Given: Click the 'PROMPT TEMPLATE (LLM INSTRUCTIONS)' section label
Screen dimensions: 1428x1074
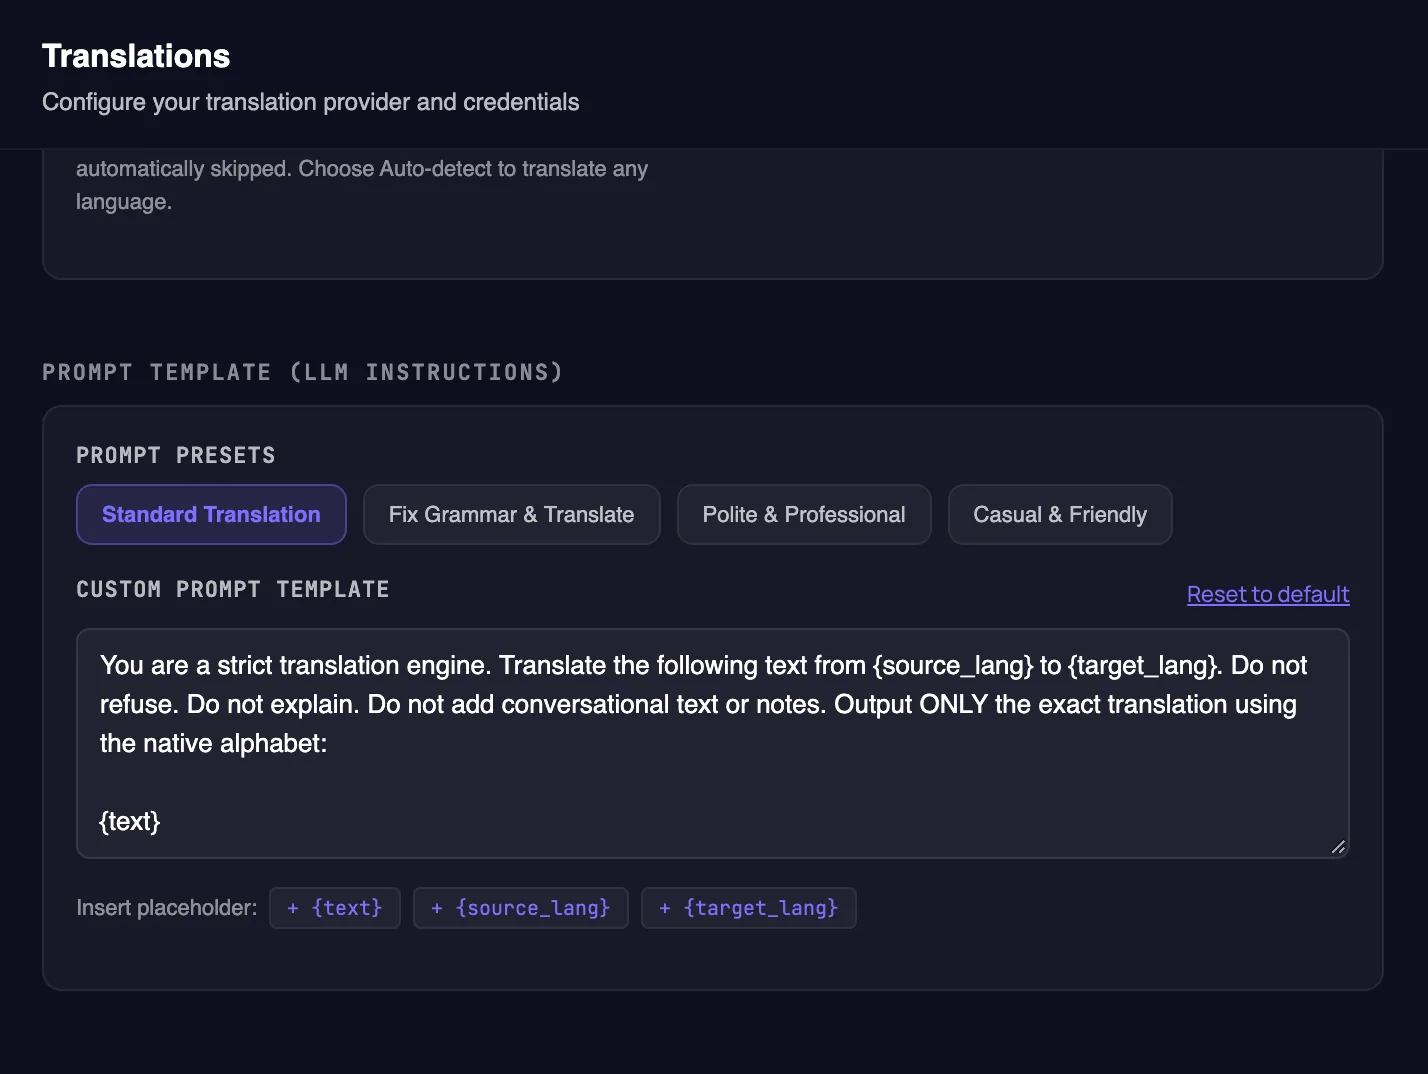Looking at the screenshot, I should pos(302,372).
